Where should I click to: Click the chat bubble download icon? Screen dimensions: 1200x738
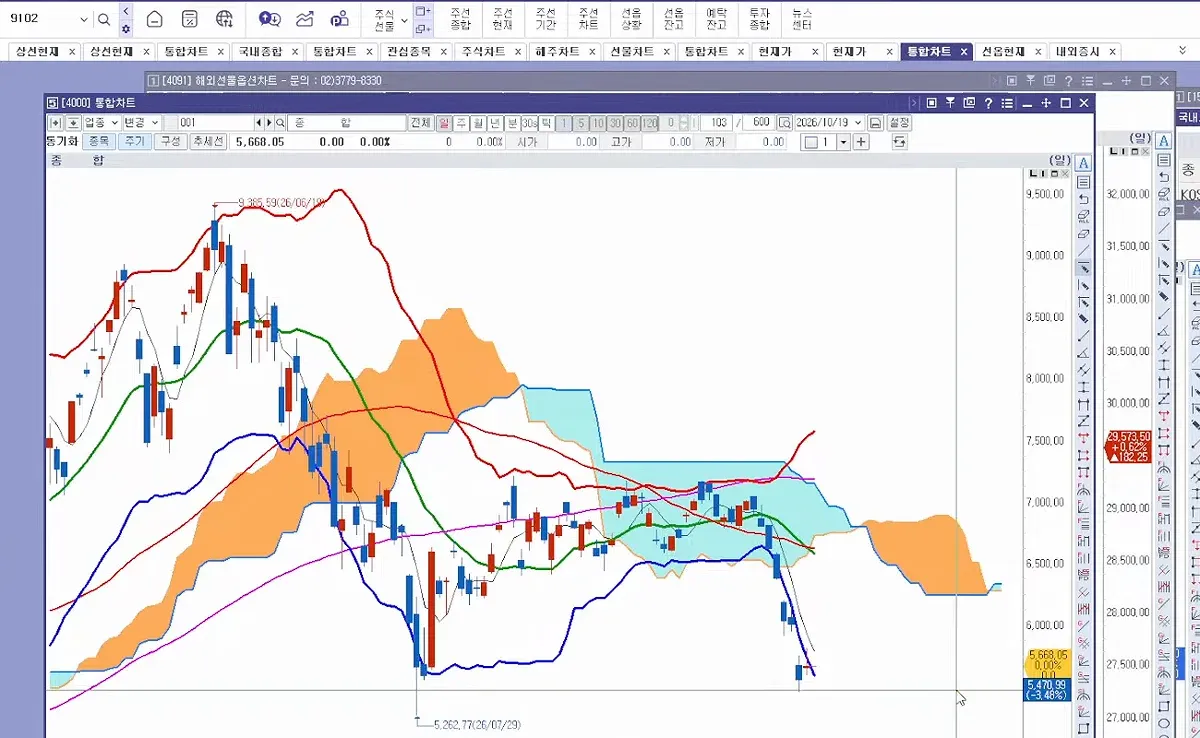(x=270, y=19)
